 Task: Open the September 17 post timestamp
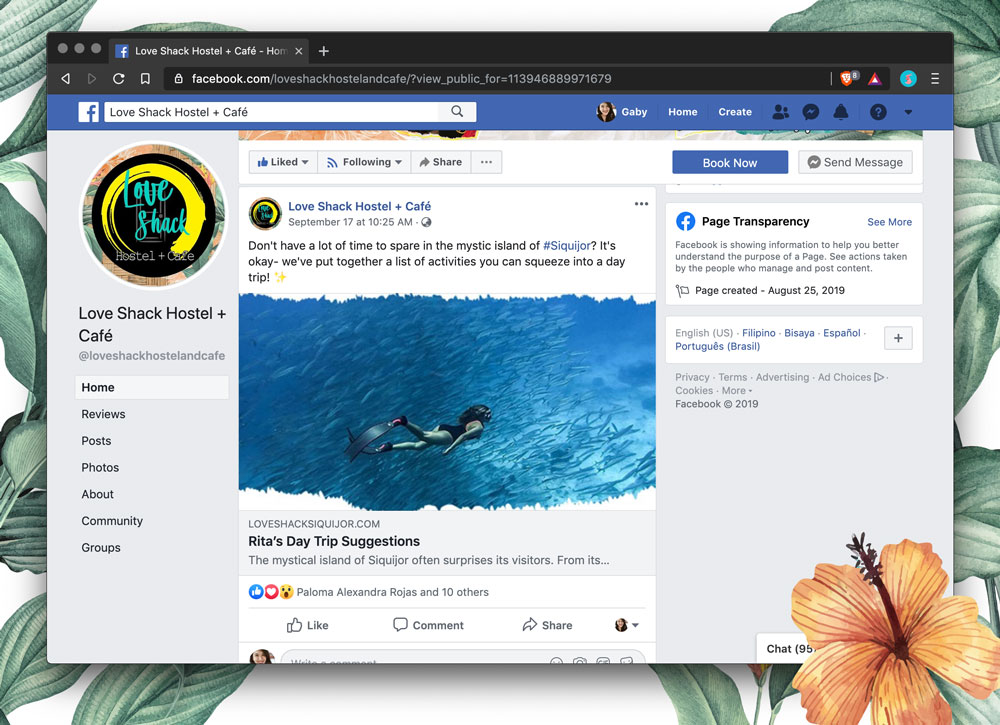[x=350, y=222]
